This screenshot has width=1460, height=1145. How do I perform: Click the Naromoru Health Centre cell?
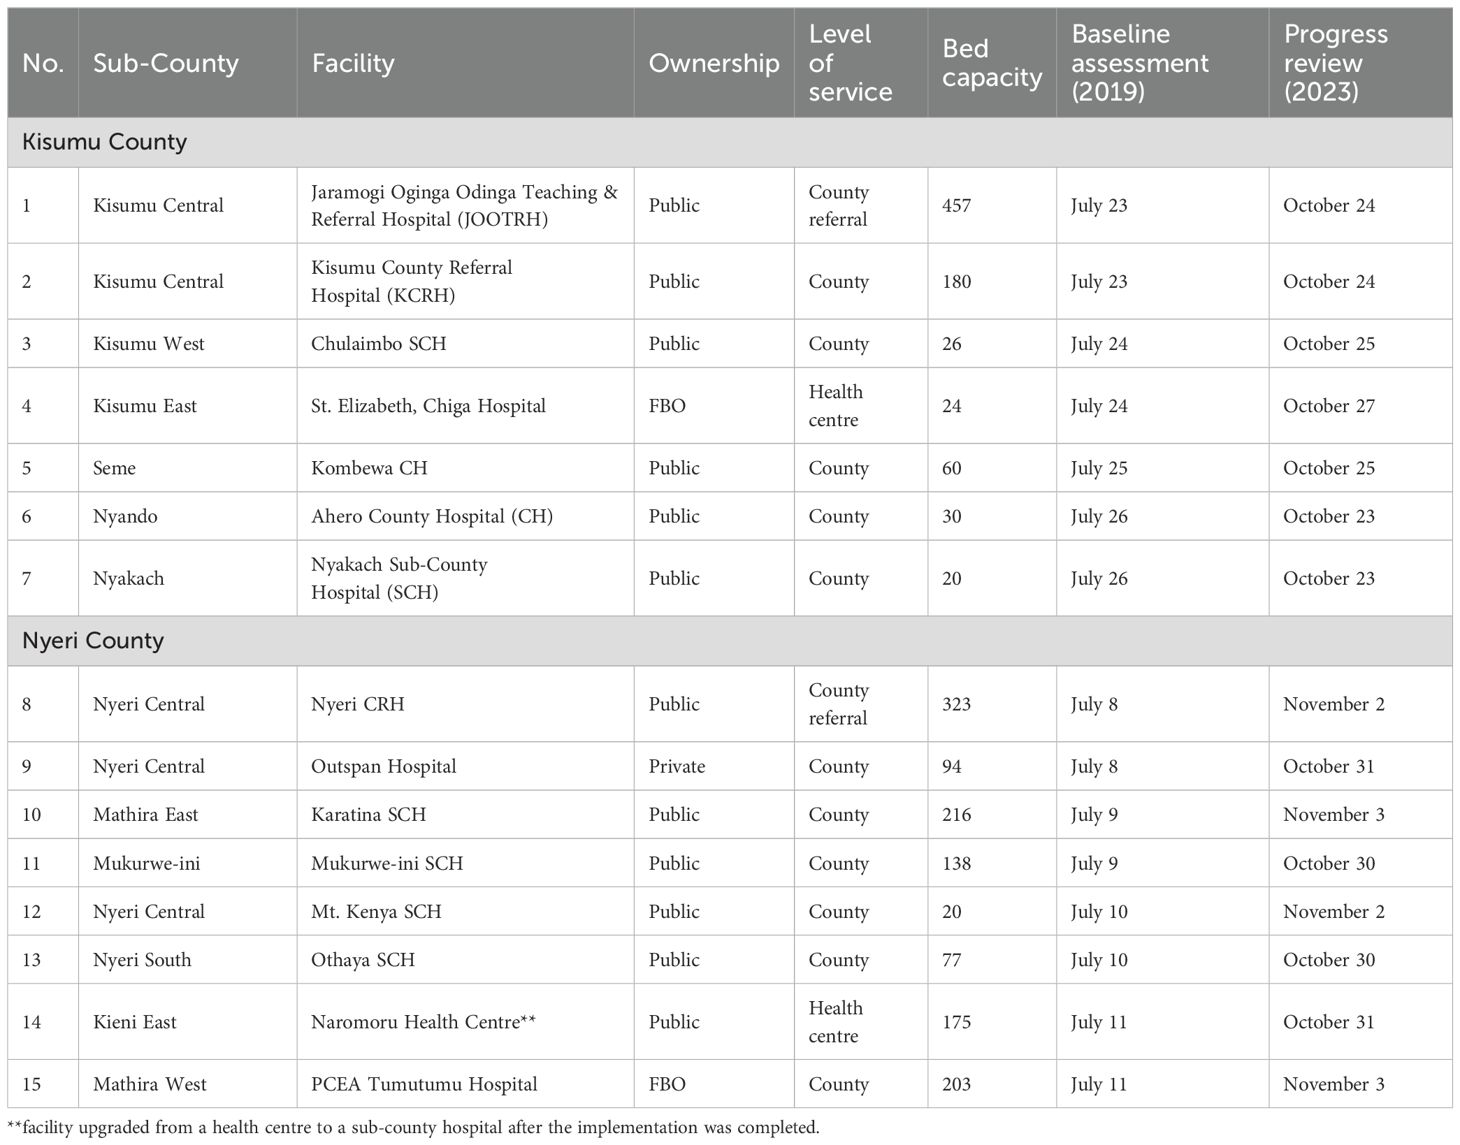(424, 1022)
